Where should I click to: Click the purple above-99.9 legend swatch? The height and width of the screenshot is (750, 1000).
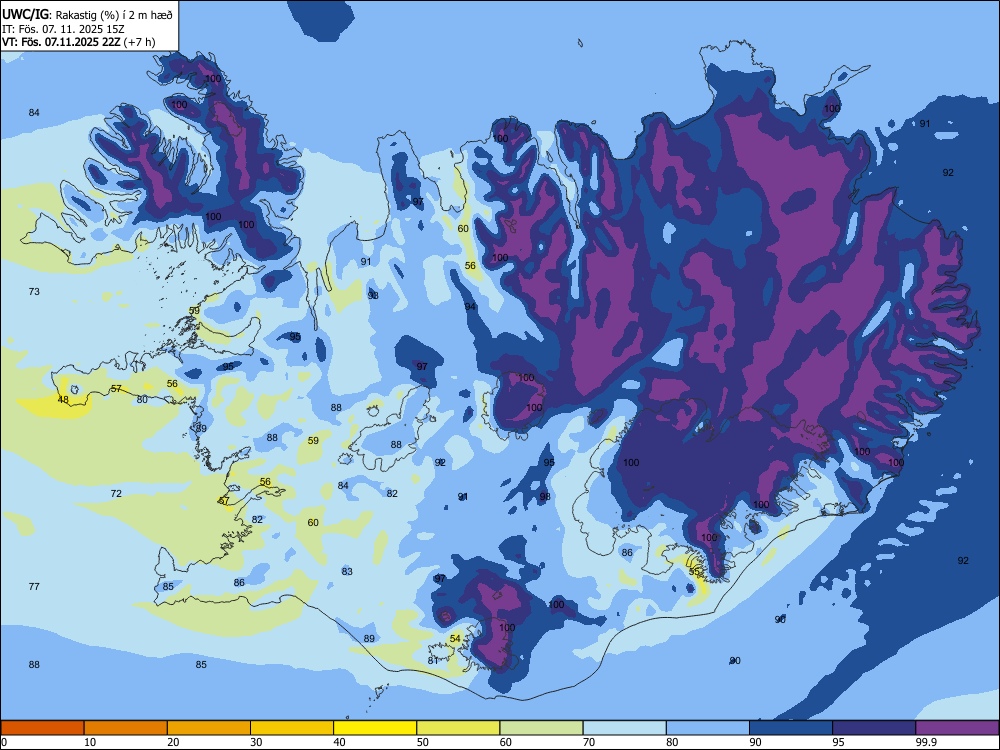957,728
